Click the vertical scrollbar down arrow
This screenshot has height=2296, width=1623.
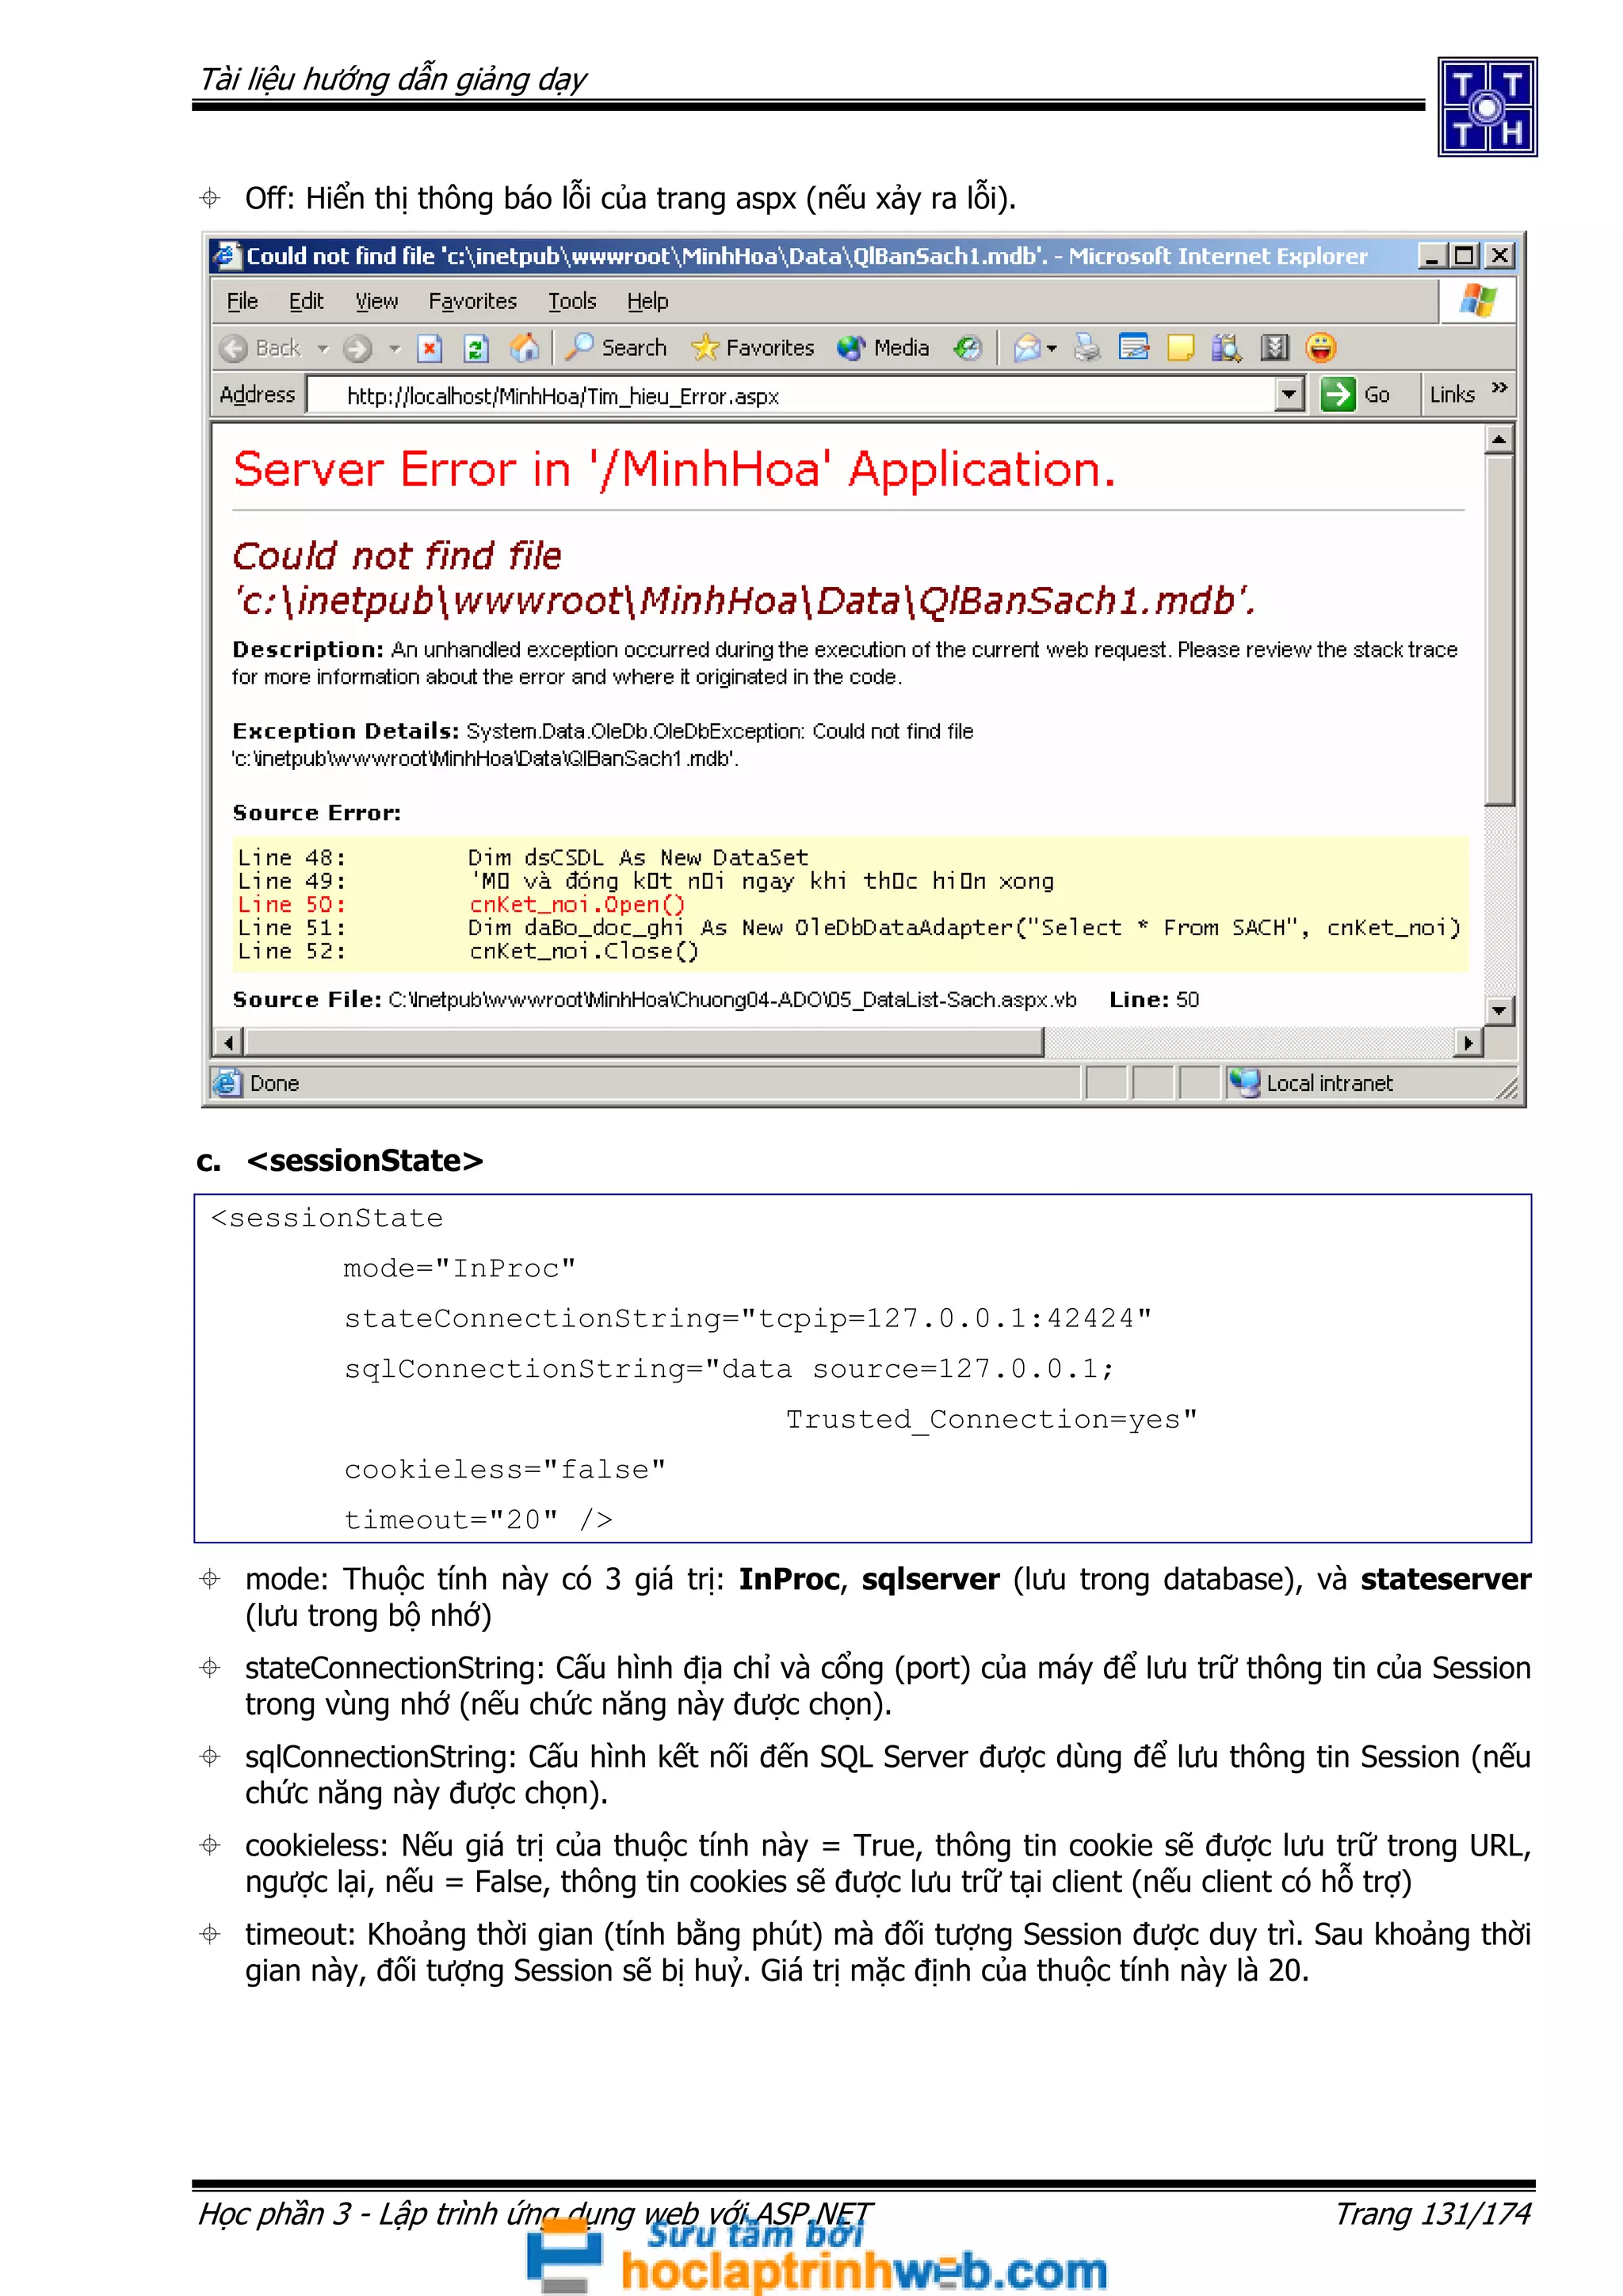point(1498,1011)
